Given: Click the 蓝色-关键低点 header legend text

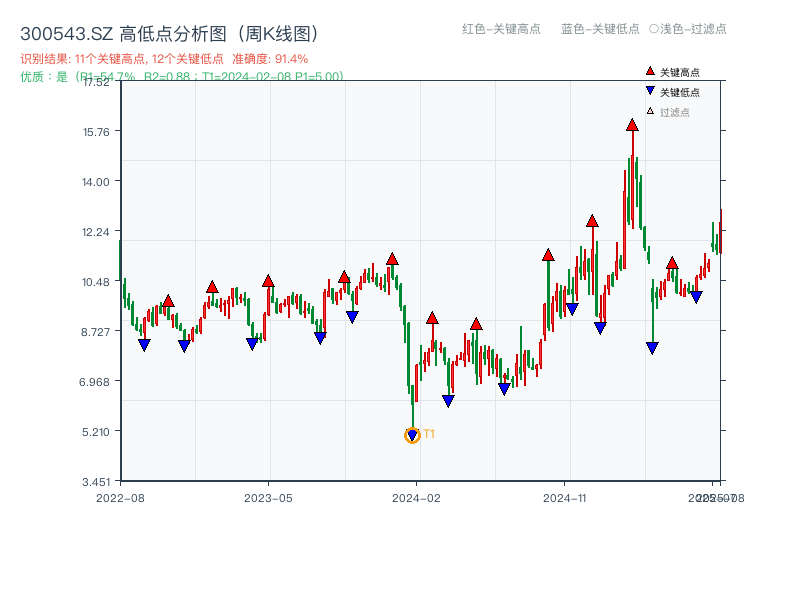Looking at the screenshot, I should [600, 29].
